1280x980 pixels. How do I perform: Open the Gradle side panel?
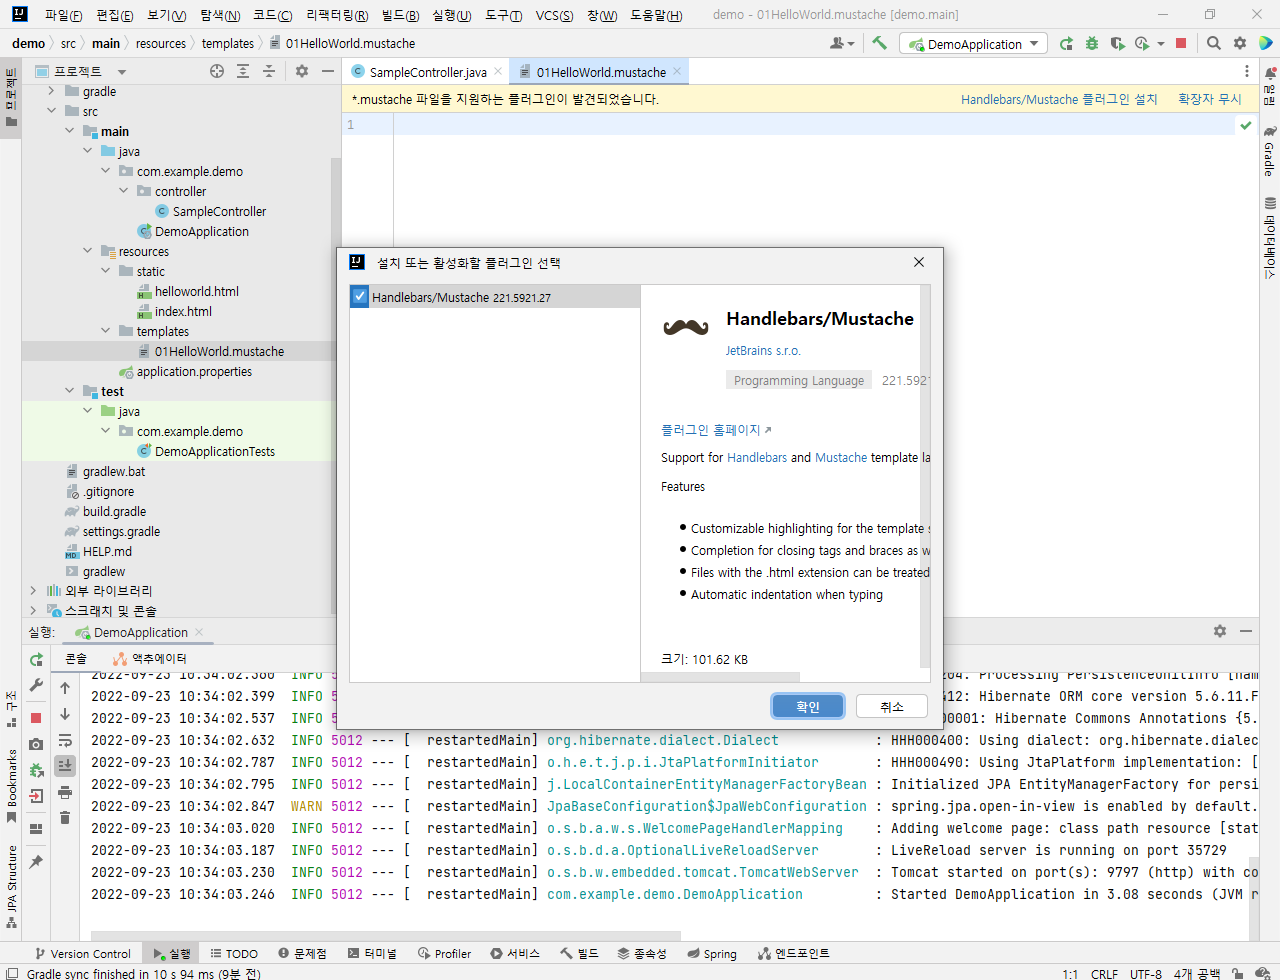[1269, 150]
